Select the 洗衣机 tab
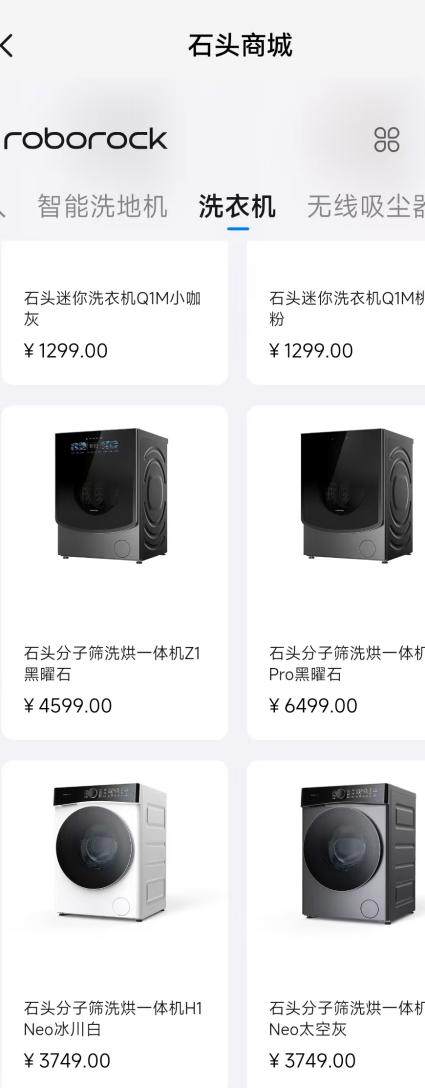This screenshot has width=425, height=1088. coord(237,206)
